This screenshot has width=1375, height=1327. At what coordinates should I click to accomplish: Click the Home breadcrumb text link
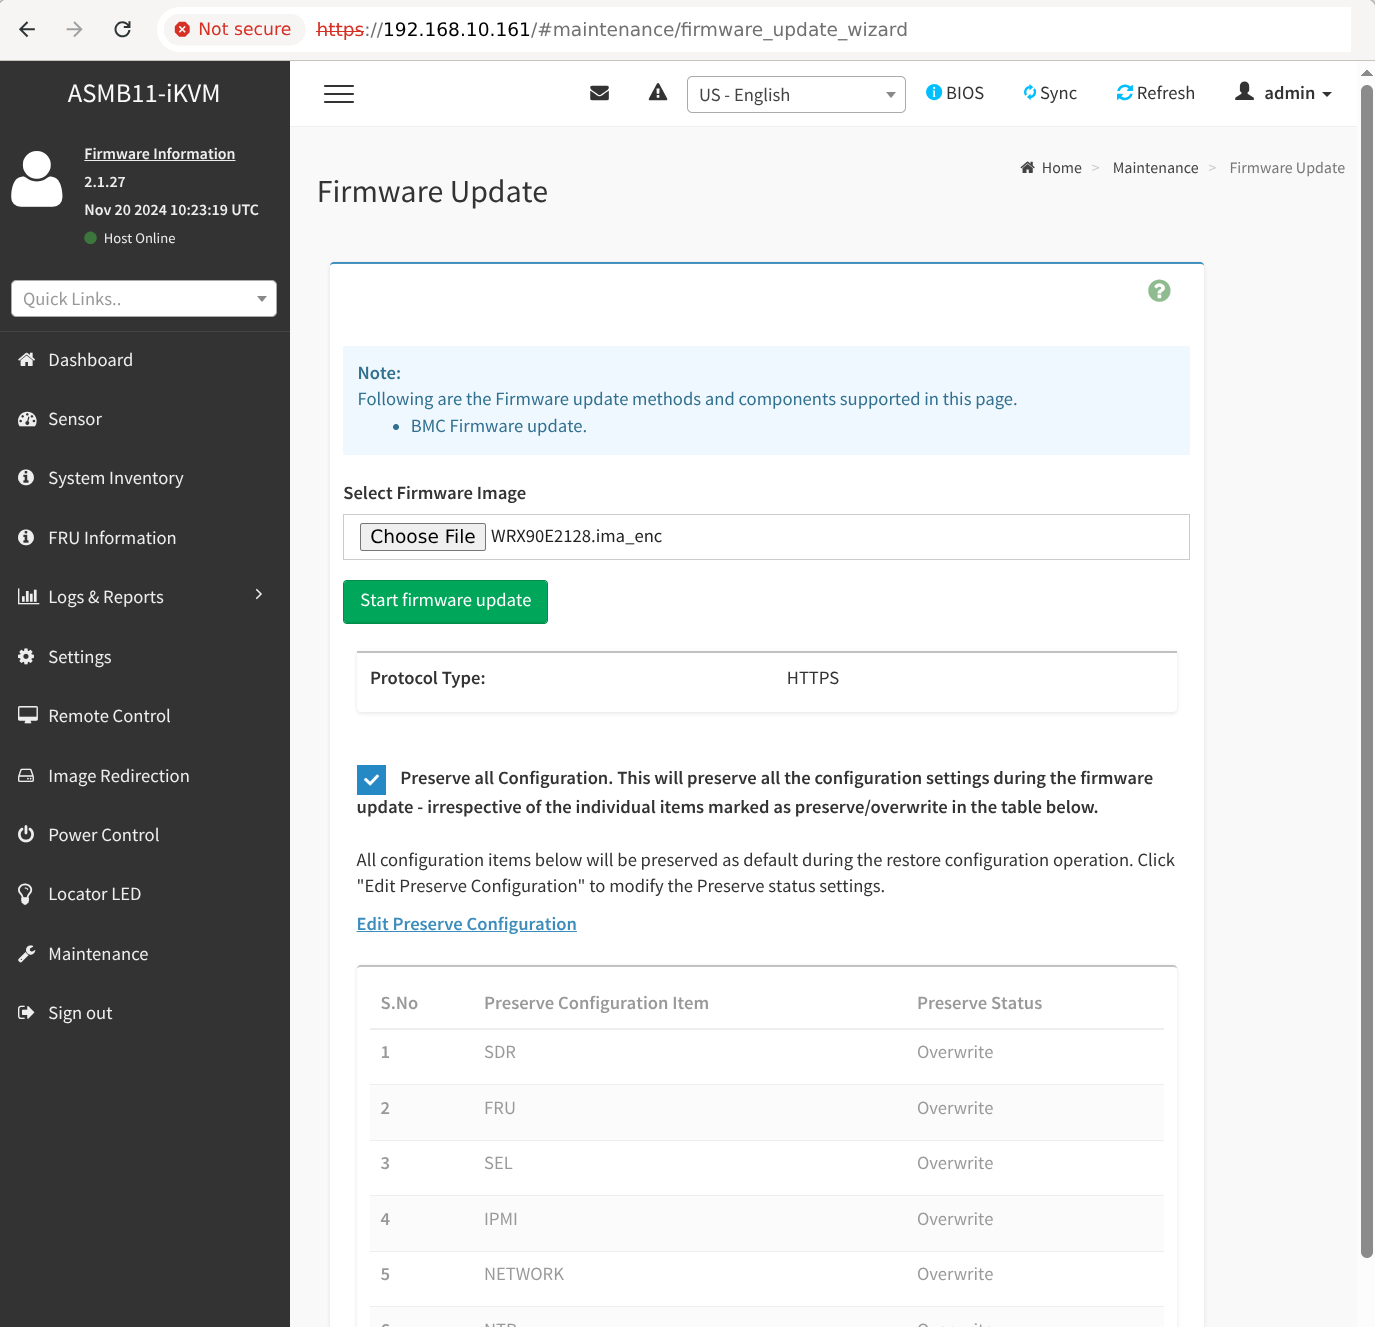(x=1062, y=168)
